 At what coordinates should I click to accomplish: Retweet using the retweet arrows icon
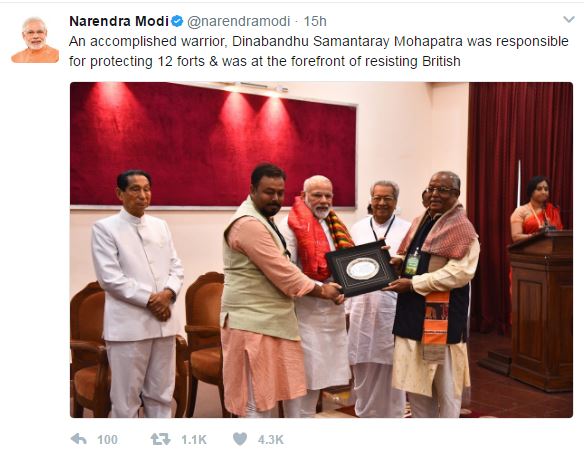160,439
